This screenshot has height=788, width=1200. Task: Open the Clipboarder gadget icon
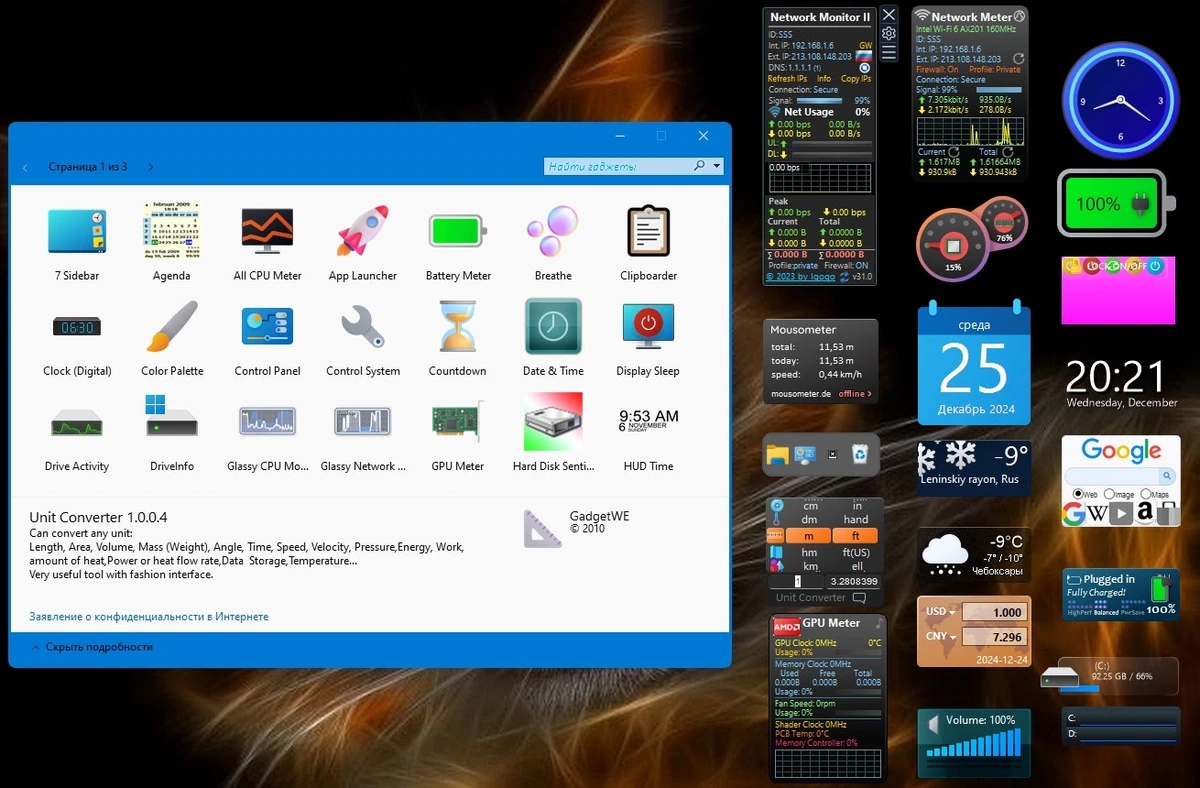pos(648,232)
